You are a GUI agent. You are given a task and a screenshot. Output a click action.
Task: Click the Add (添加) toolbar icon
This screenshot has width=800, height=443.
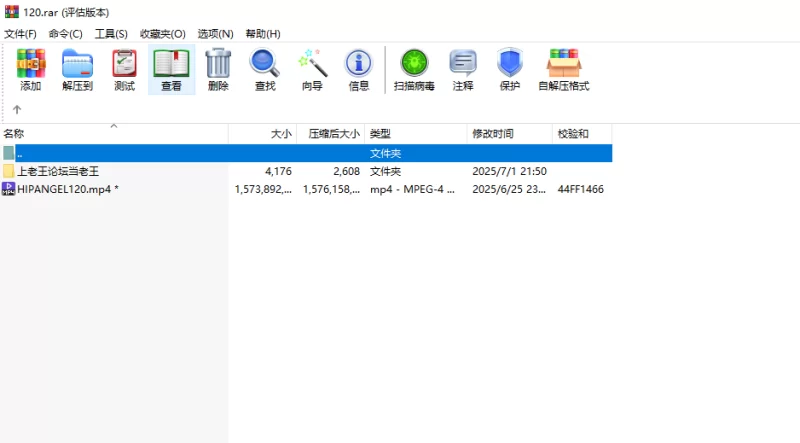coord(31,63)
